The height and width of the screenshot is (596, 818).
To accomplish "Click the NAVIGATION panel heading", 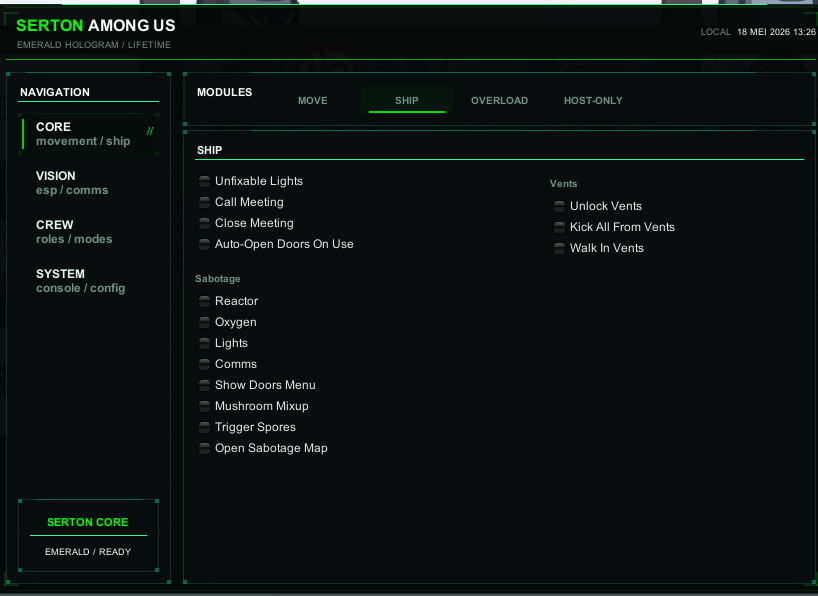I will [x=55, y=92].
